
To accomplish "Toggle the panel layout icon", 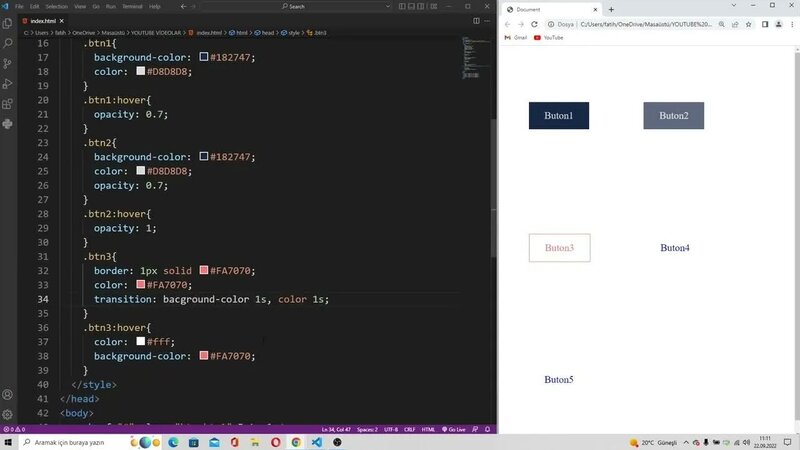I will coord(411,6).
